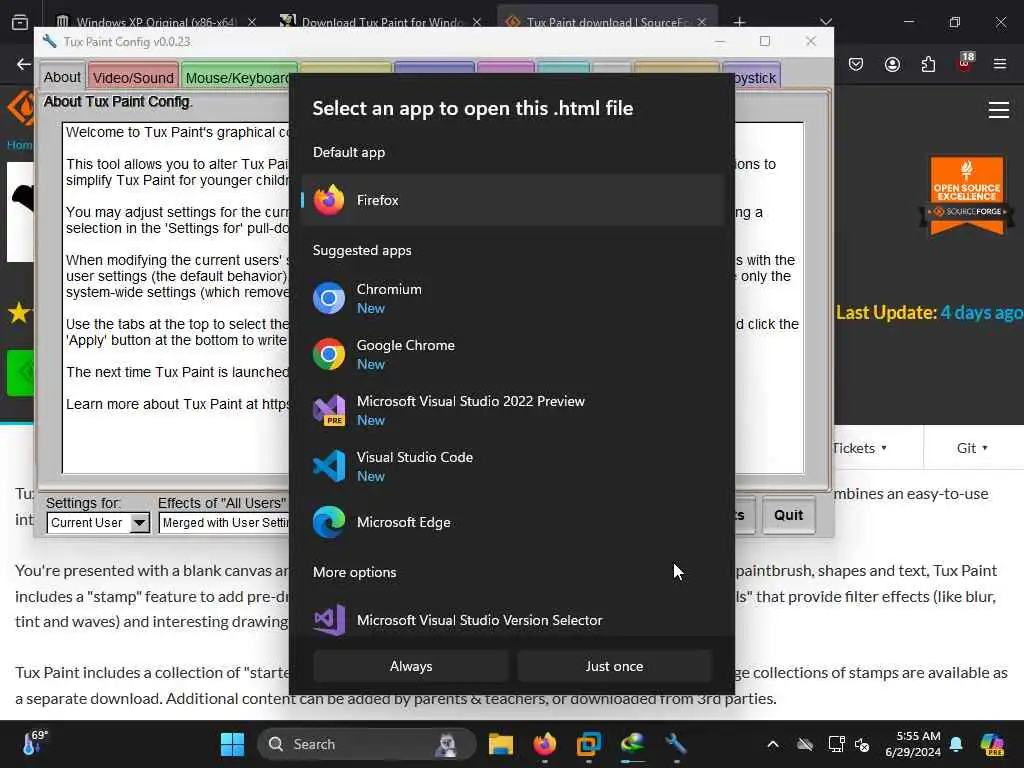The image size is (1024, 768).
Task: Pick Visual Studio Code from the list
Action: pyautogui.click(x=513, y=466)
